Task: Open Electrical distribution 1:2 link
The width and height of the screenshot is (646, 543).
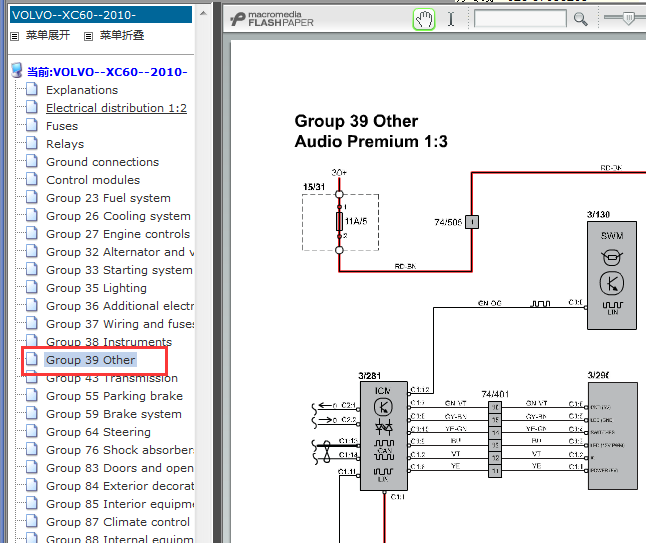Action: pos(116,108)
